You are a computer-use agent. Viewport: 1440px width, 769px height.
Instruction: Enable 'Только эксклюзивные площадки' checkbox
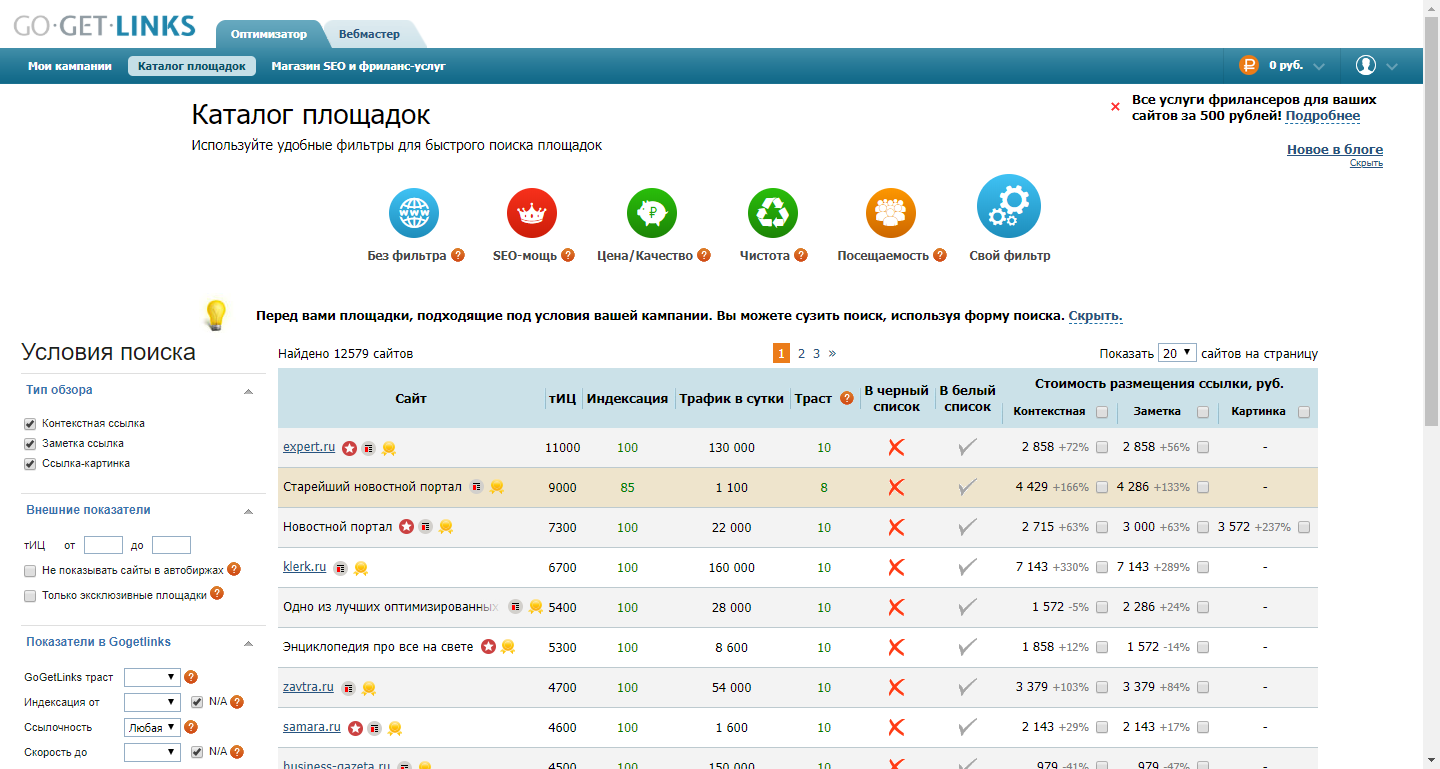30,595
